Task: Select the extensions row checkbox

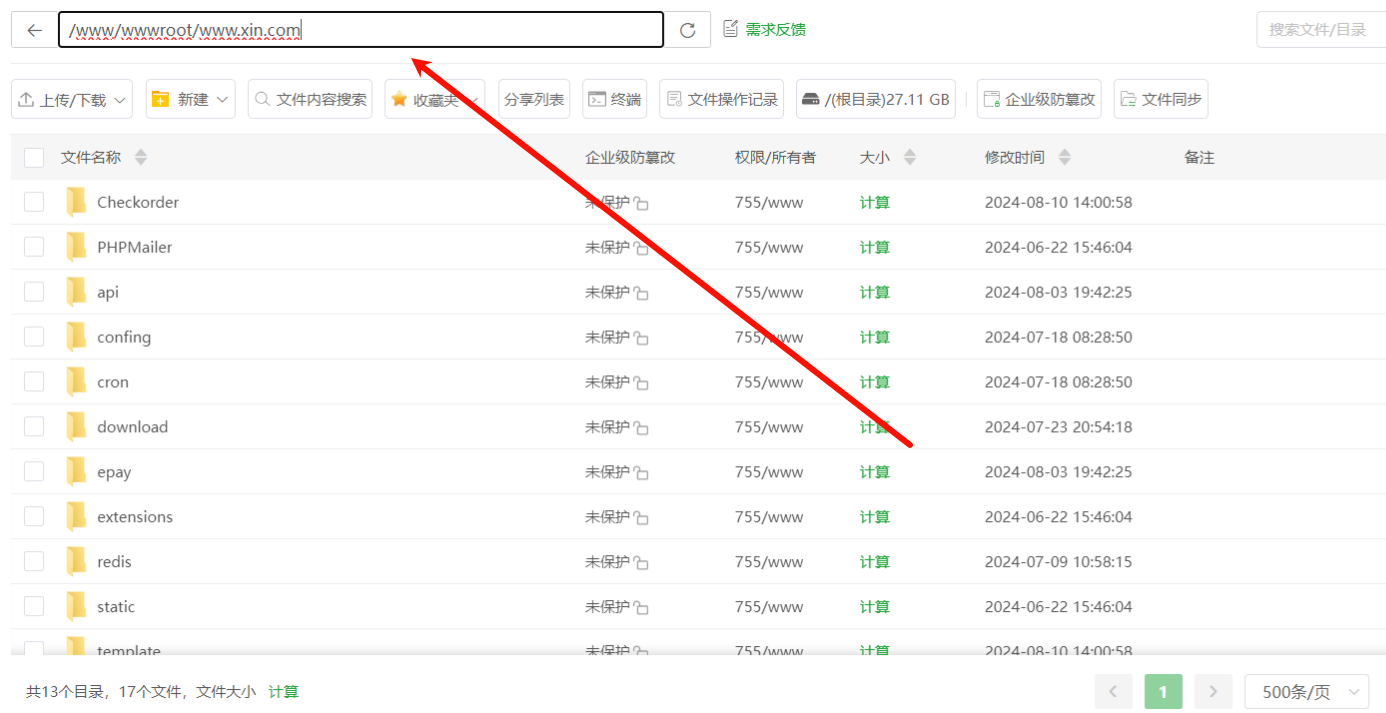Action: [34, 517]
